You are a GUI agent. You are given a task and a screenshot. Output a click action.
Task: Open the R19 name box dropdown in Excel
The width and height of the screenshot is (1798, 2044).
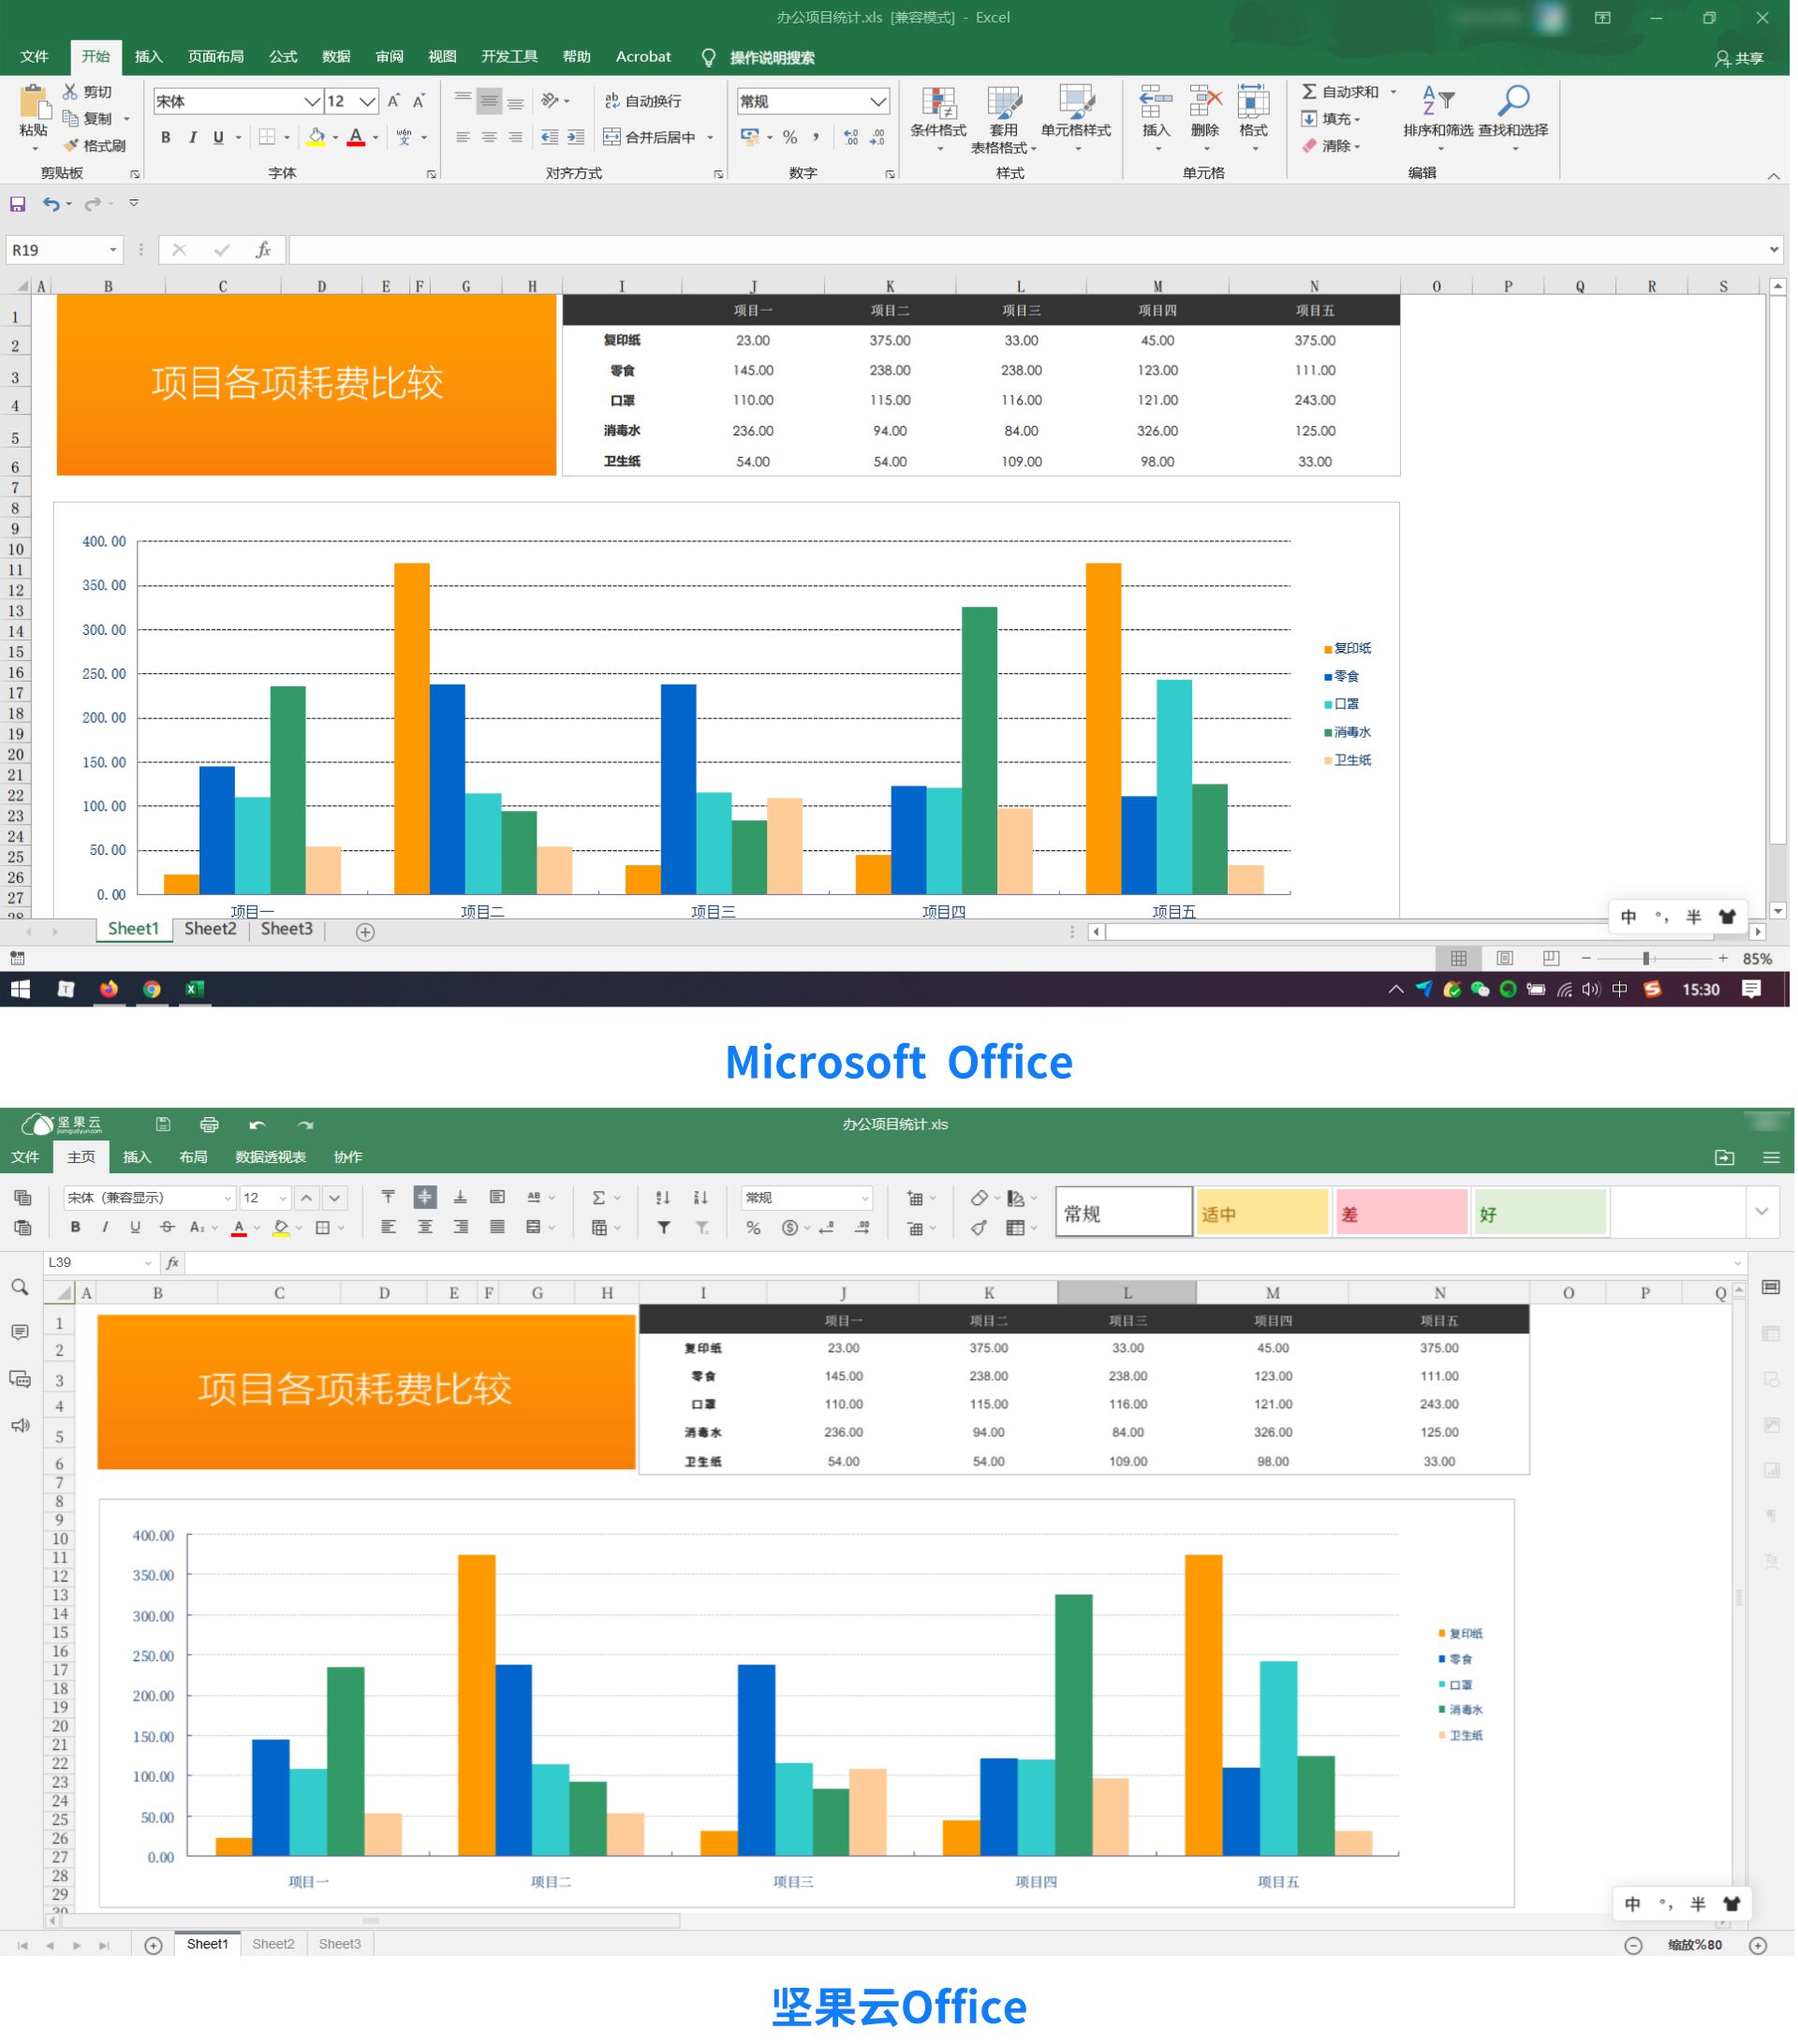113,250
